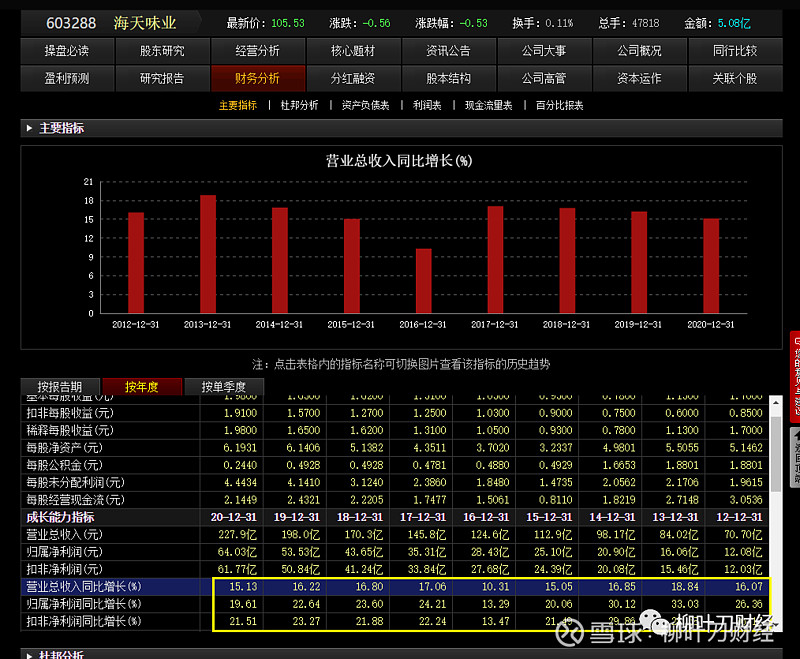Click the 2013-12-31 chart bar
Image resolution: width=800 pixels, height=659 pixels.
208,254
